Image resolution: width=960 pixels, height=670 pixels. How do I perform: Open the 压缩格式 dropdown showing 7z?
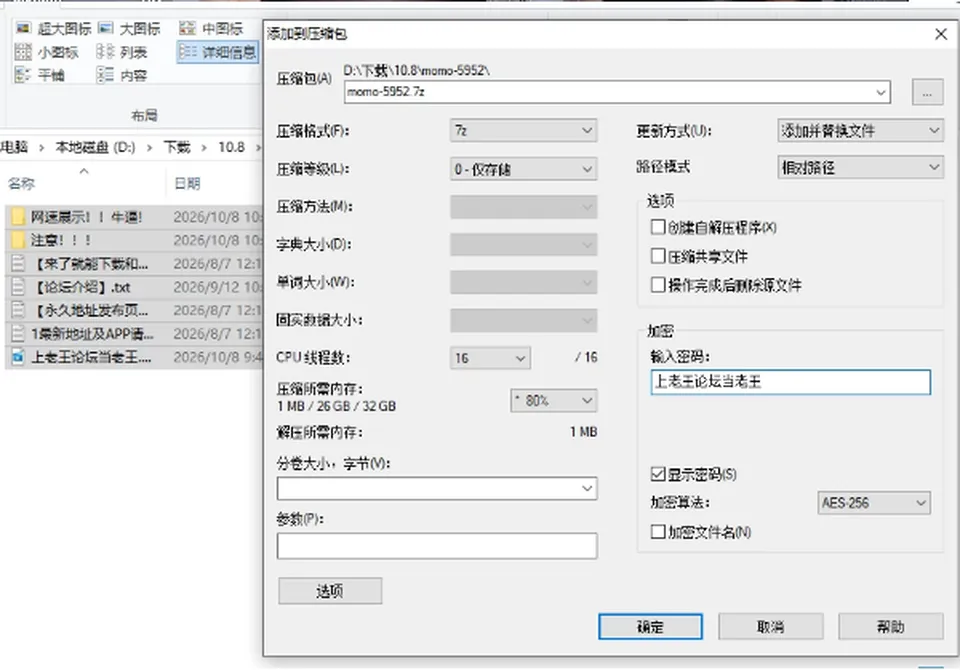click(523, 130)
